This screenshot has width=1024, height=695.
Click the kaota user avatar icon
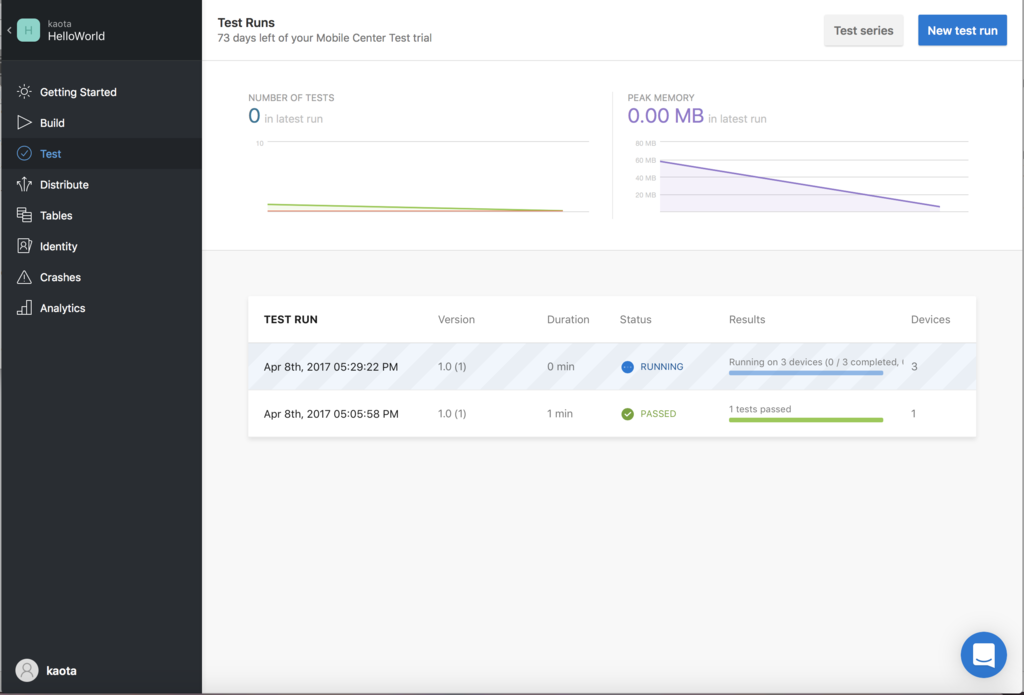coord(27,670)
